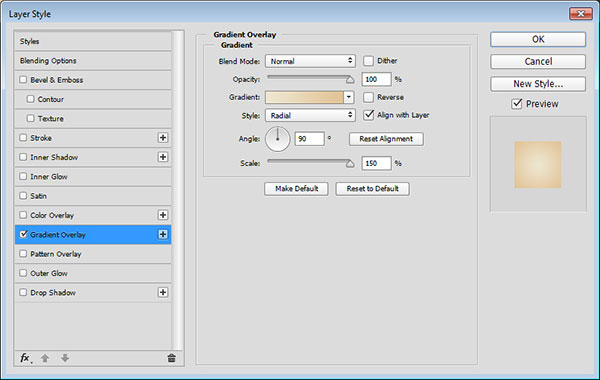
Task: Click the effects list vertical scrollbar
Action: pos(177,190)
